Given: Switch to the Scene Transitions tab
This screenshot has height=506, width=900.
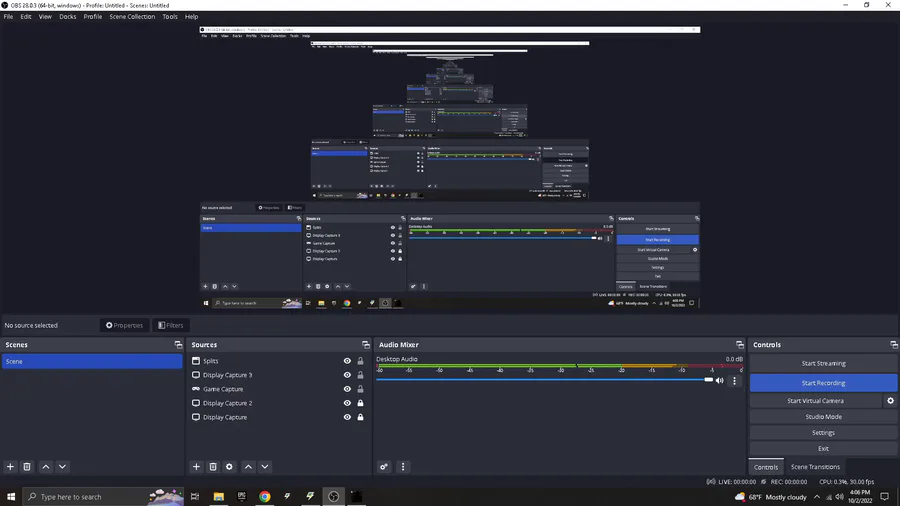Looking at the screenshot, I should pyautogui.click(x=815, y=467).
